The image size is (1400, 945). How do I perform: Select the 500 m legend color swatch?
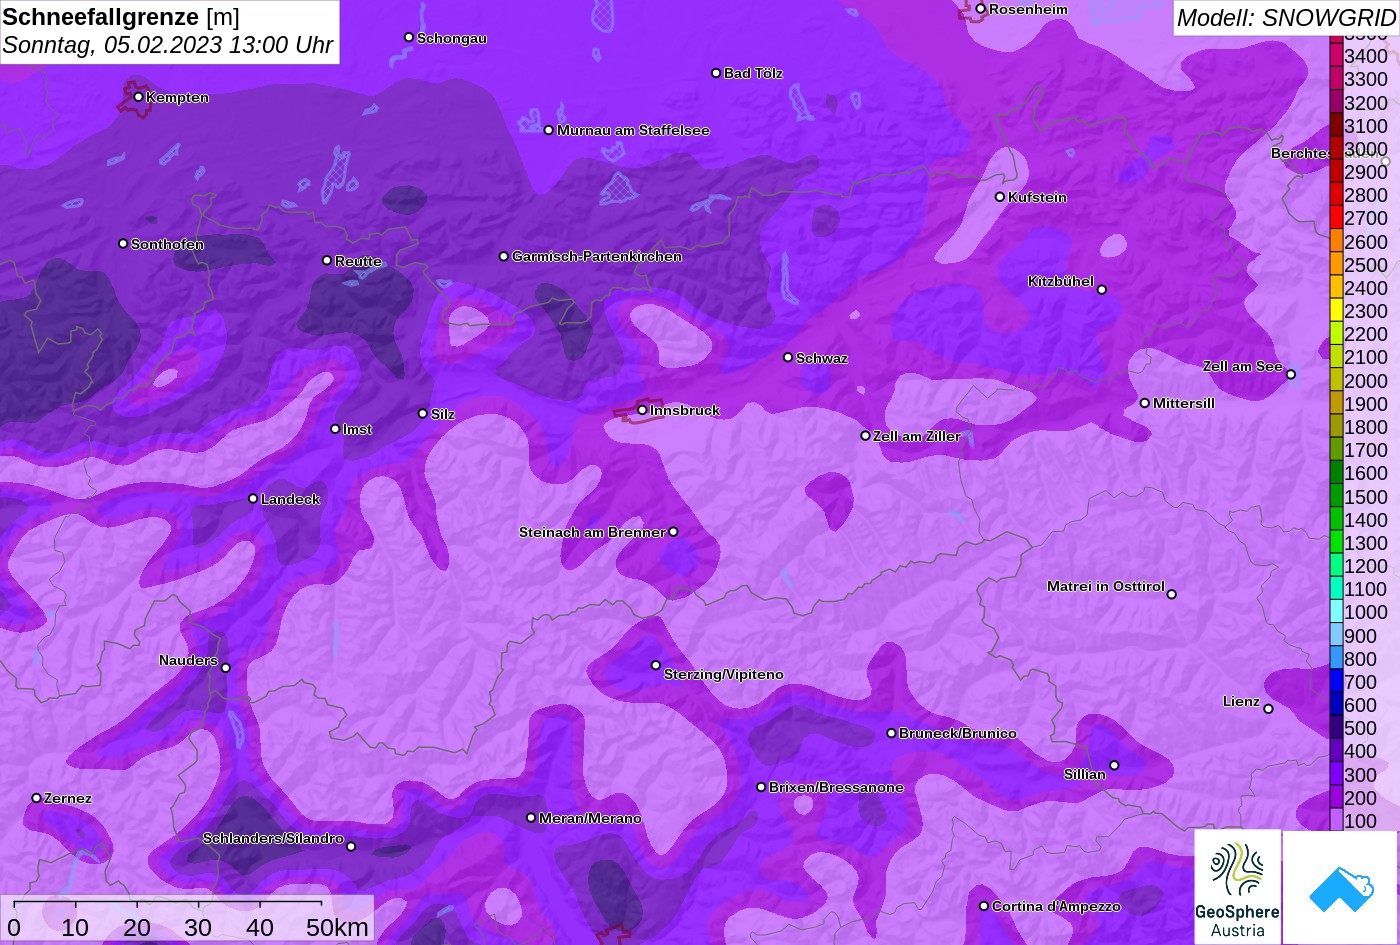[1336, 727]
